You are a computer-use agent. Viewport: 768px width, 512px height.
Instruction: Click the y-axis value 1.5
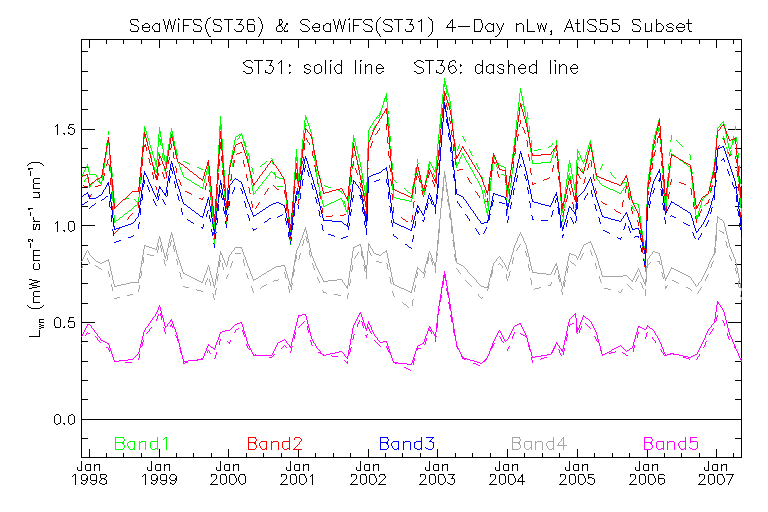click(65, 129)
